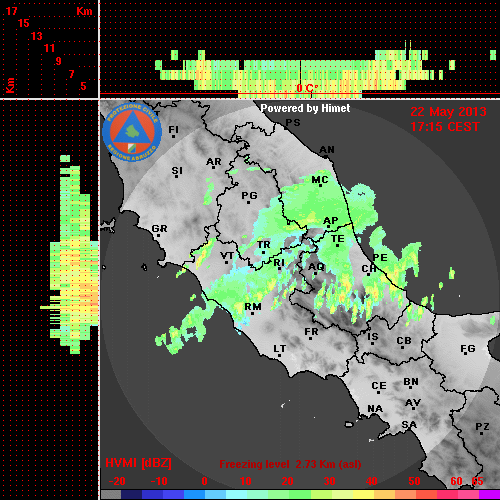Click the AR city label
The height and width of the screenshot is (500, 500).
click(214, 162)
